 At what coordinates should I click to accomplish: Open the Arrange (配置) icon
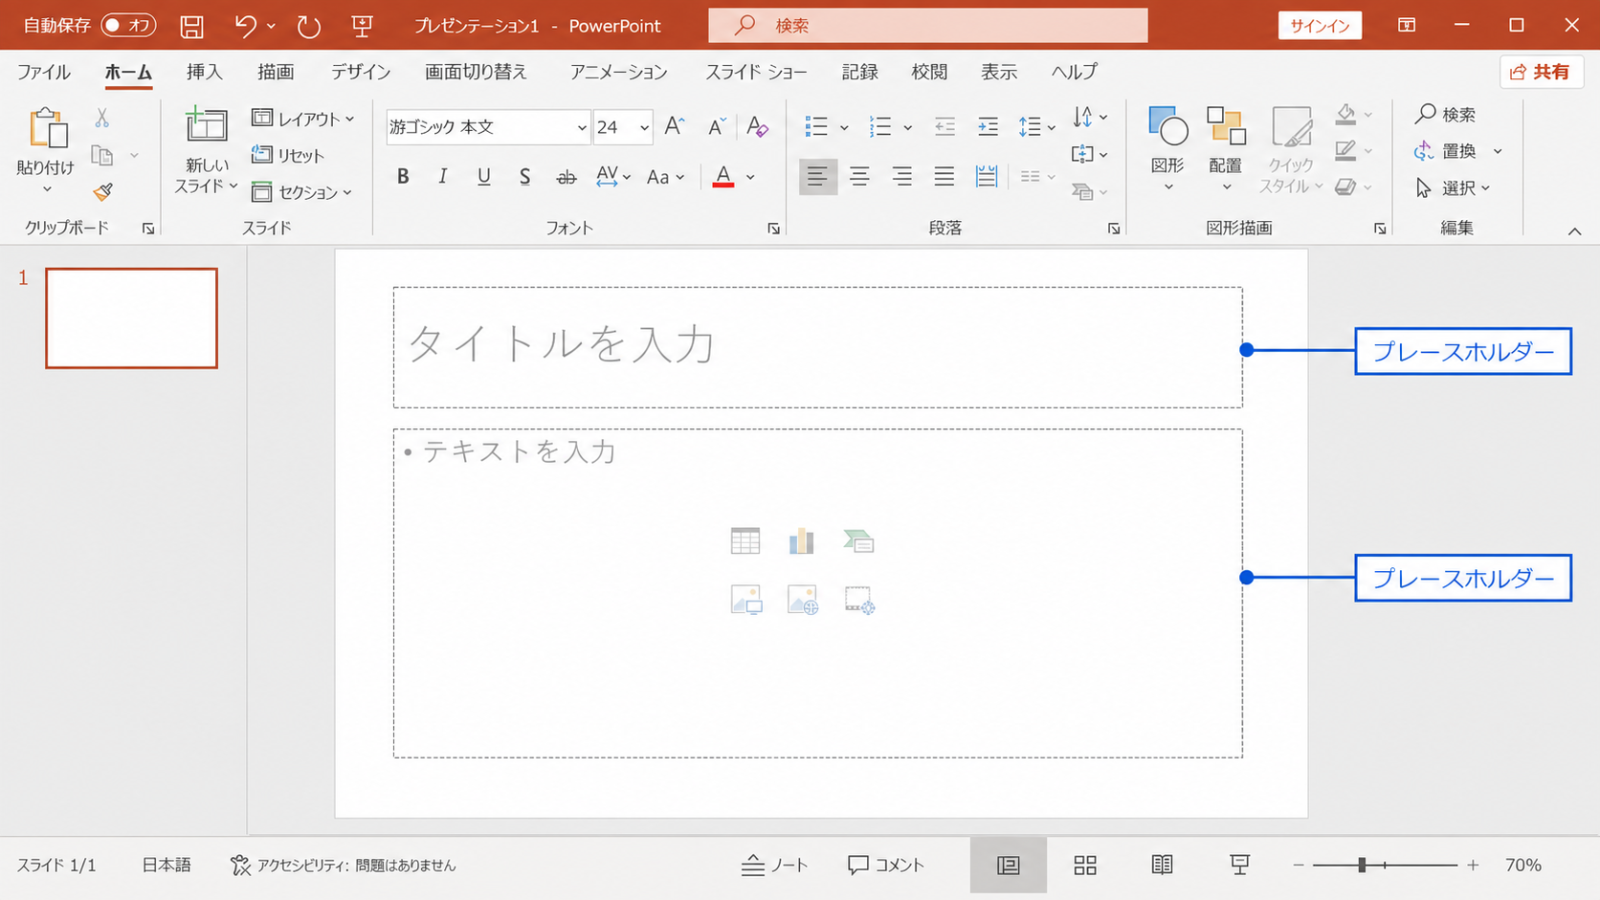(x=1226, y=127)
